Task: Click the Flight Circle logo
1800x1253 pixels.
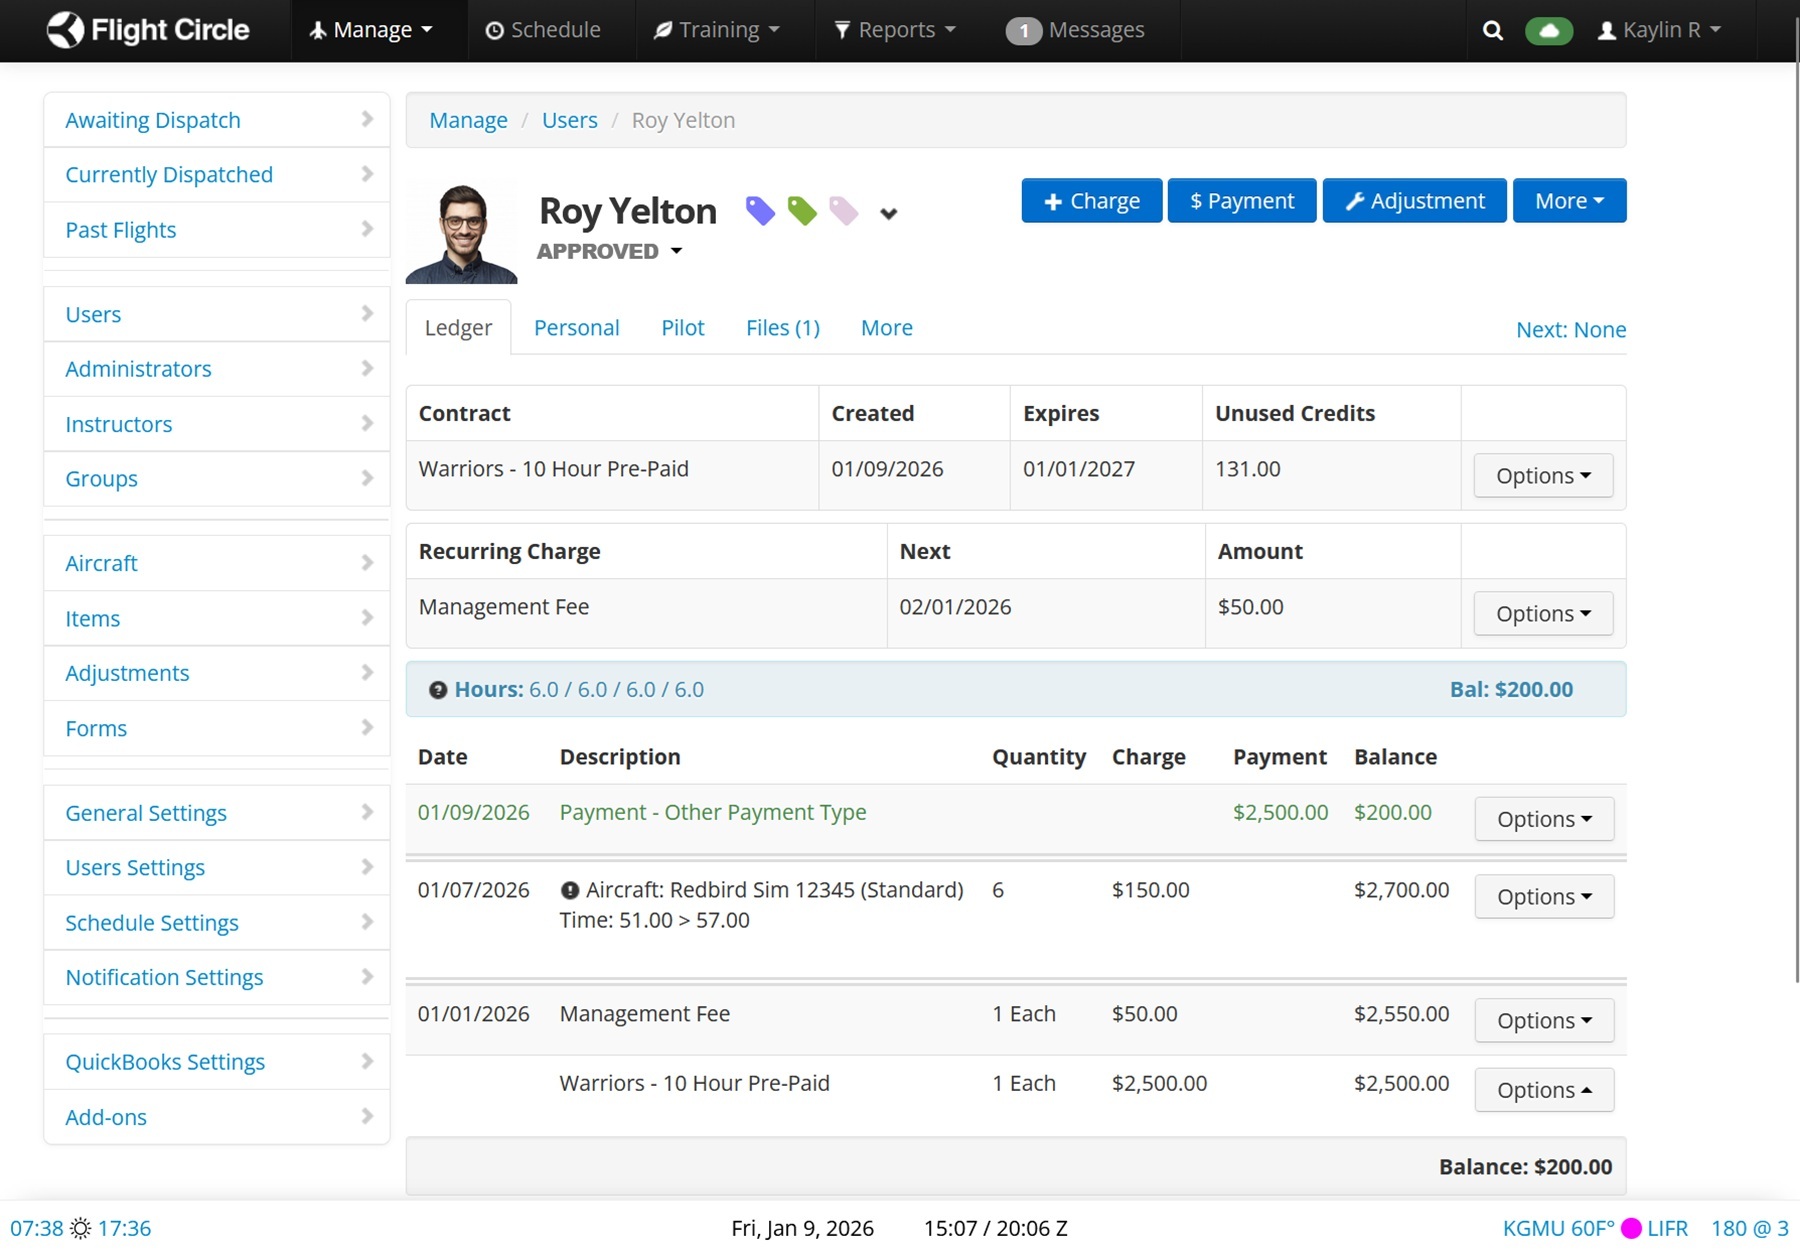Action: [148, 30]
